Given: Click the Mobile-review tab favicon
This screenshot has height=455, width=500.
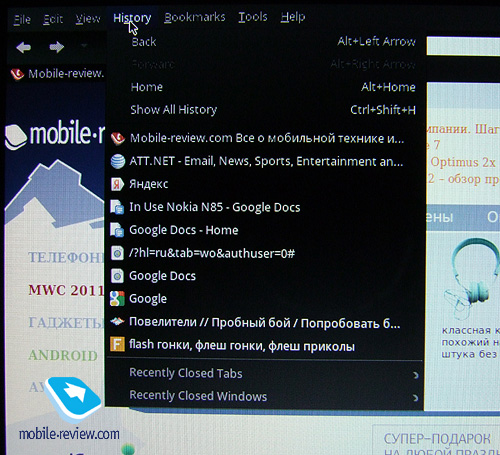Looking at the screenshot, I should pyautogui.click(x=17, y=74).
